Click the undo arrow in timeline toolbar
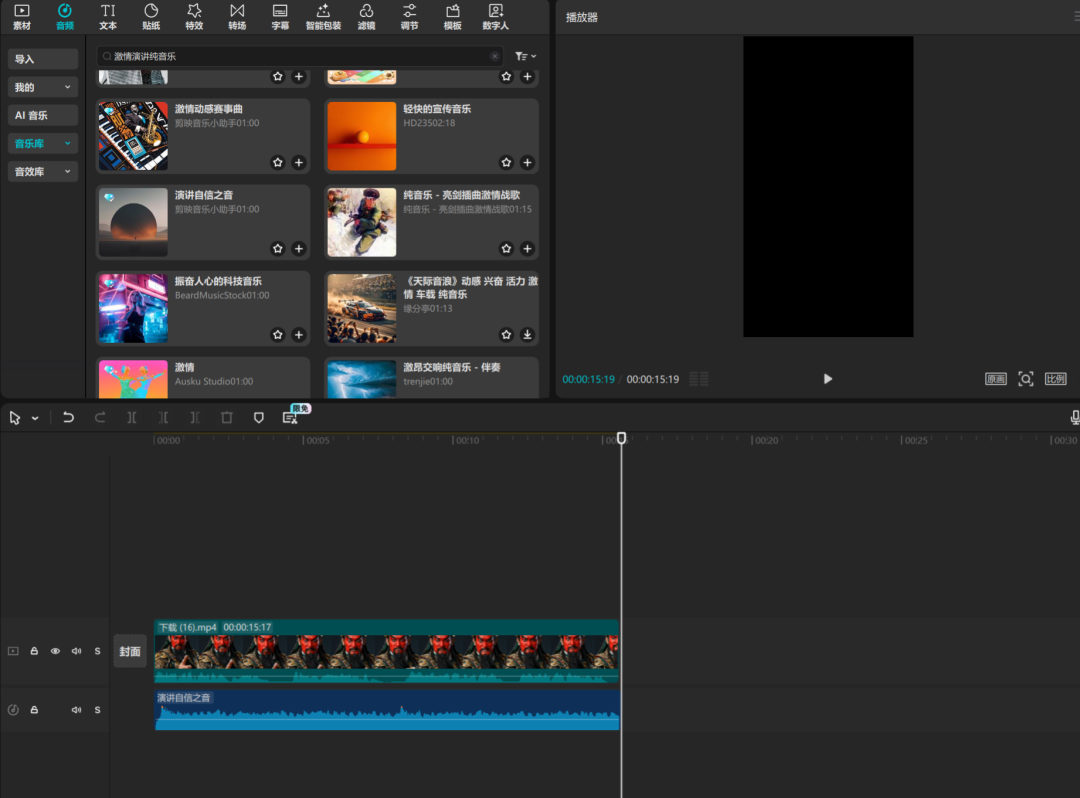The height and width of the screenshot is (798, 1080). click(x=68, y=417)
